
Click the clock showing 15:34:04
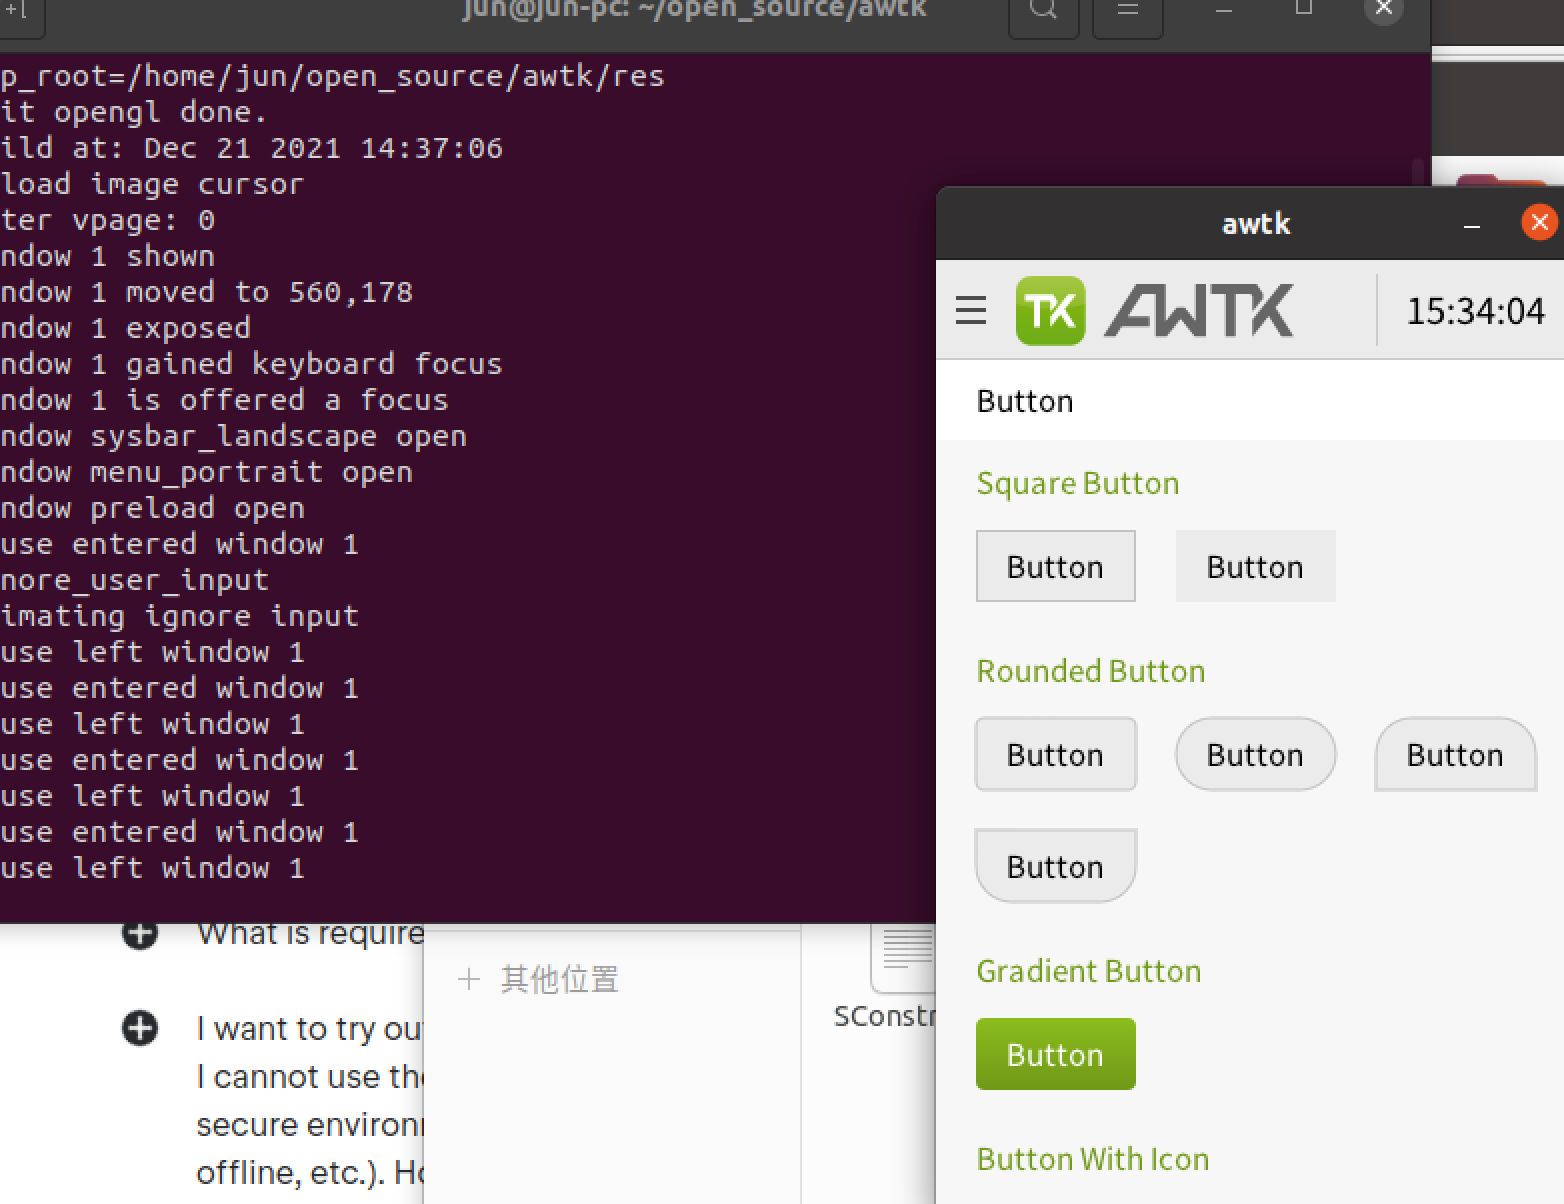(1474, 311)
